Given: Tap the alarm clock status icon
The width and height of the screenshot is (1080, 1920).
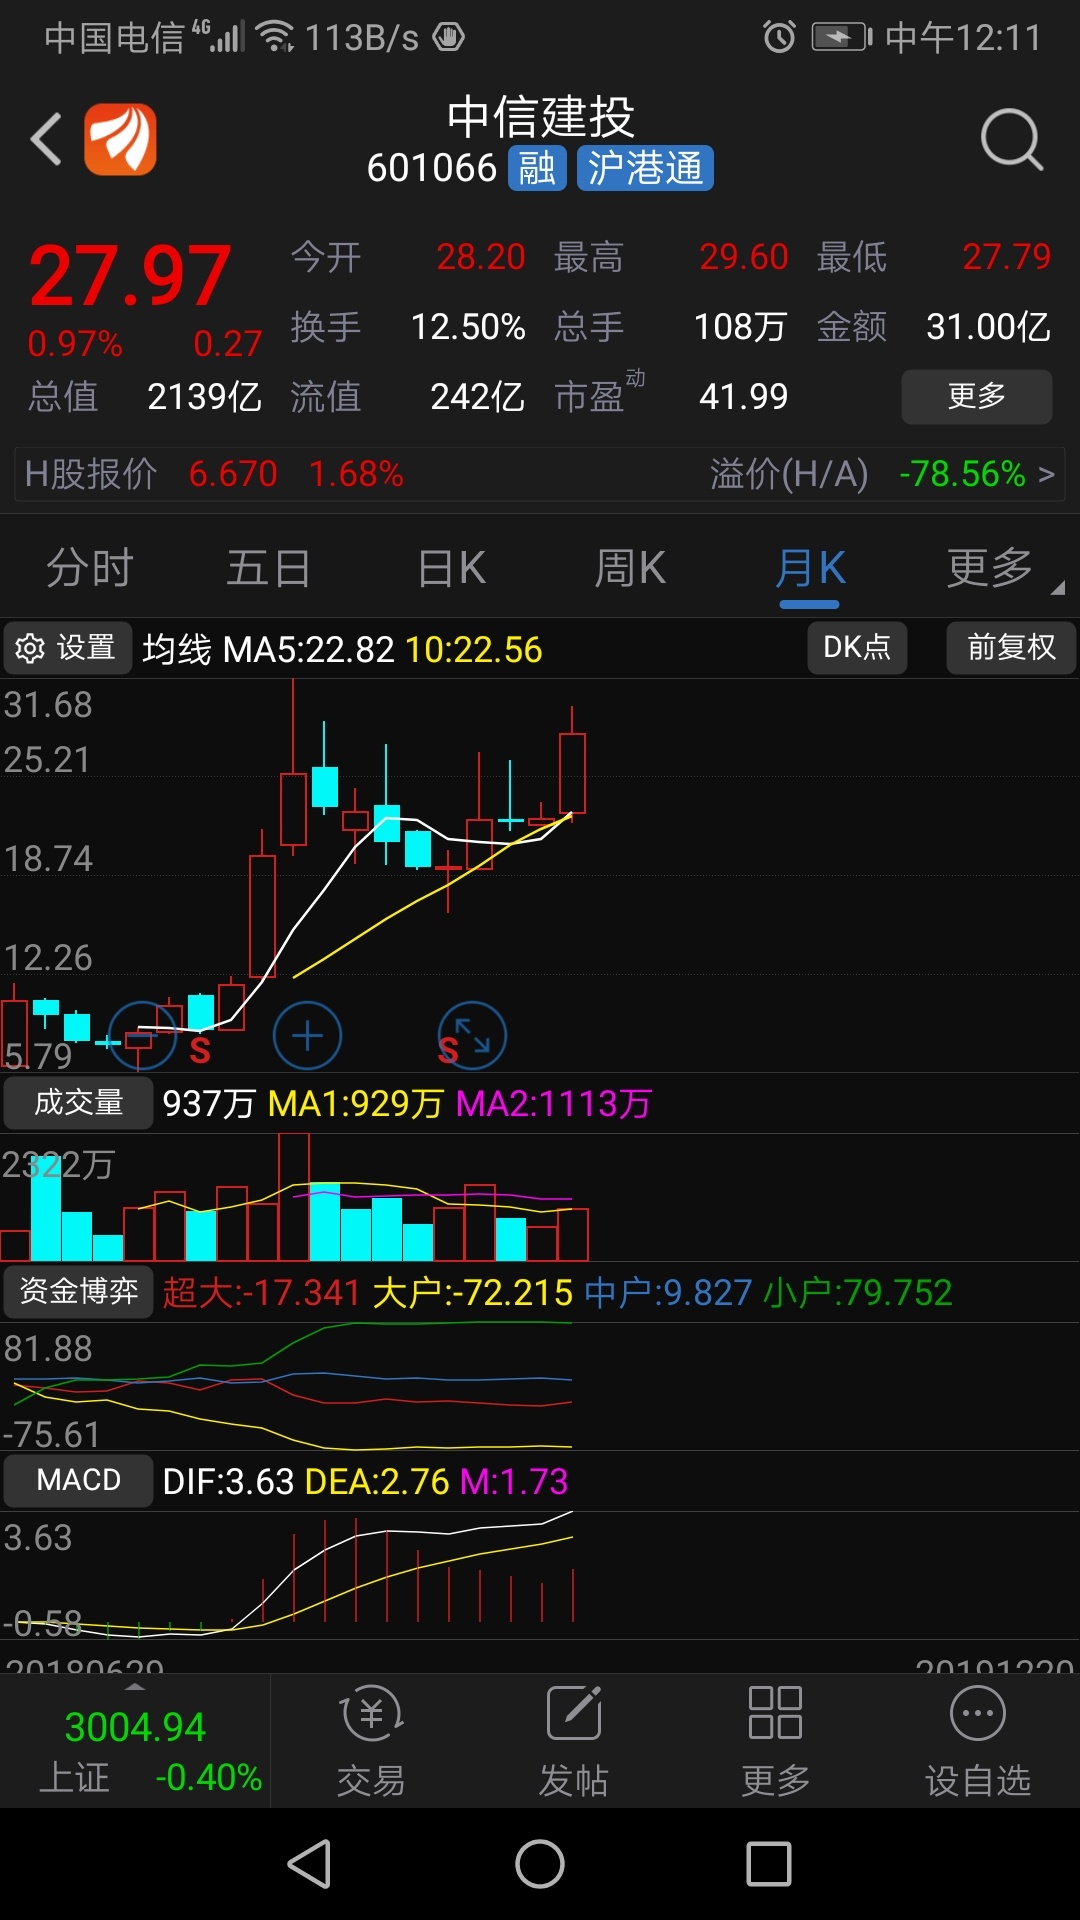Looking at the screenshot, I should 779,38.
